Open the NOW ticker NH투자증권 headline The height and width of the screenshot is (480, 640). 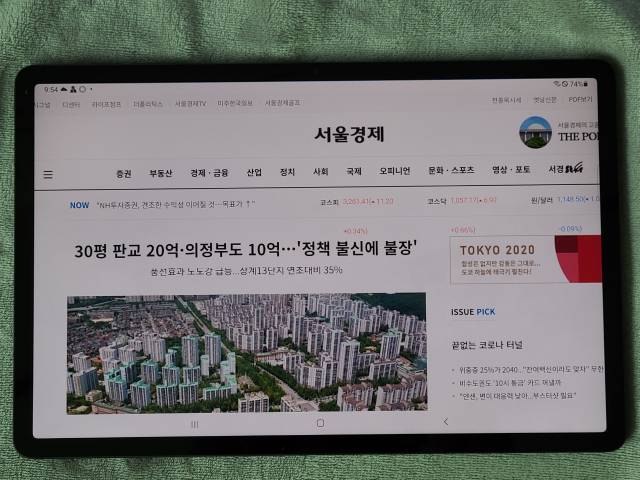pyautogui.click(x=176, y=204)
